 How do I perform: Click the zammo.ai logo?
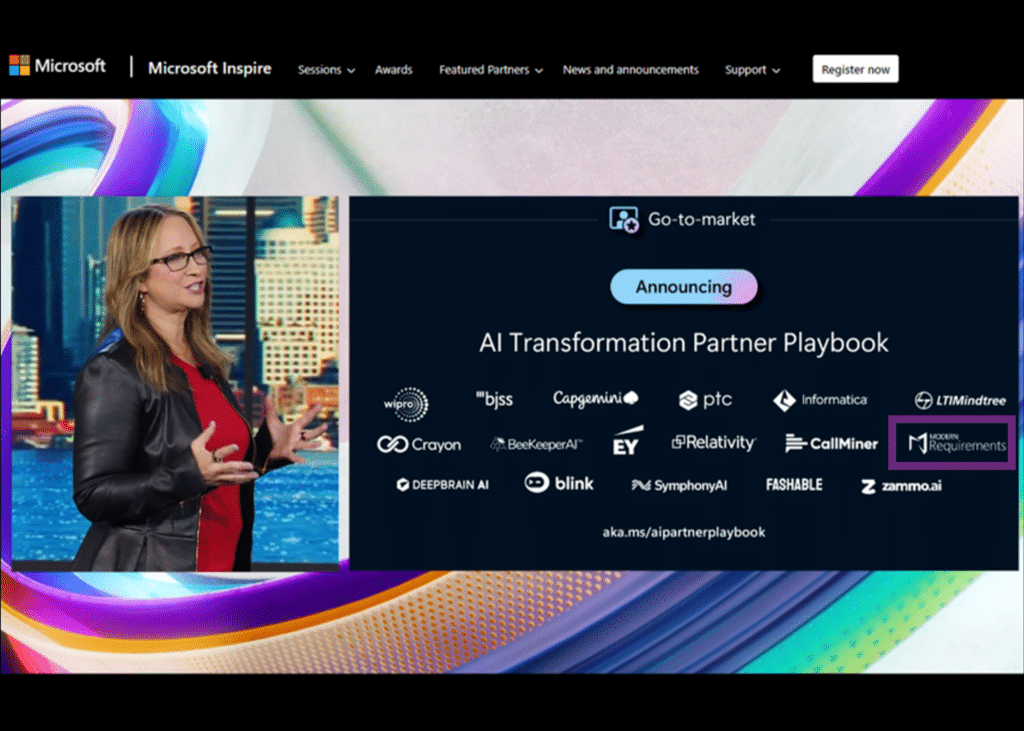901,486
